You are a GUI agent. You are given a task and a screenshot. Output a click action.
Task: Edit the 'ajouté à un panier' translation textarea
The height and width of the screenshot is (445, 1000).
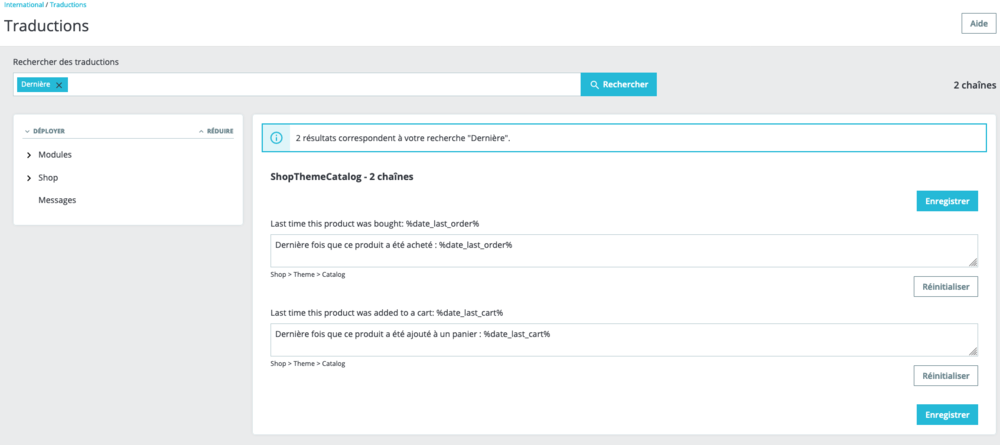point(624,340)
